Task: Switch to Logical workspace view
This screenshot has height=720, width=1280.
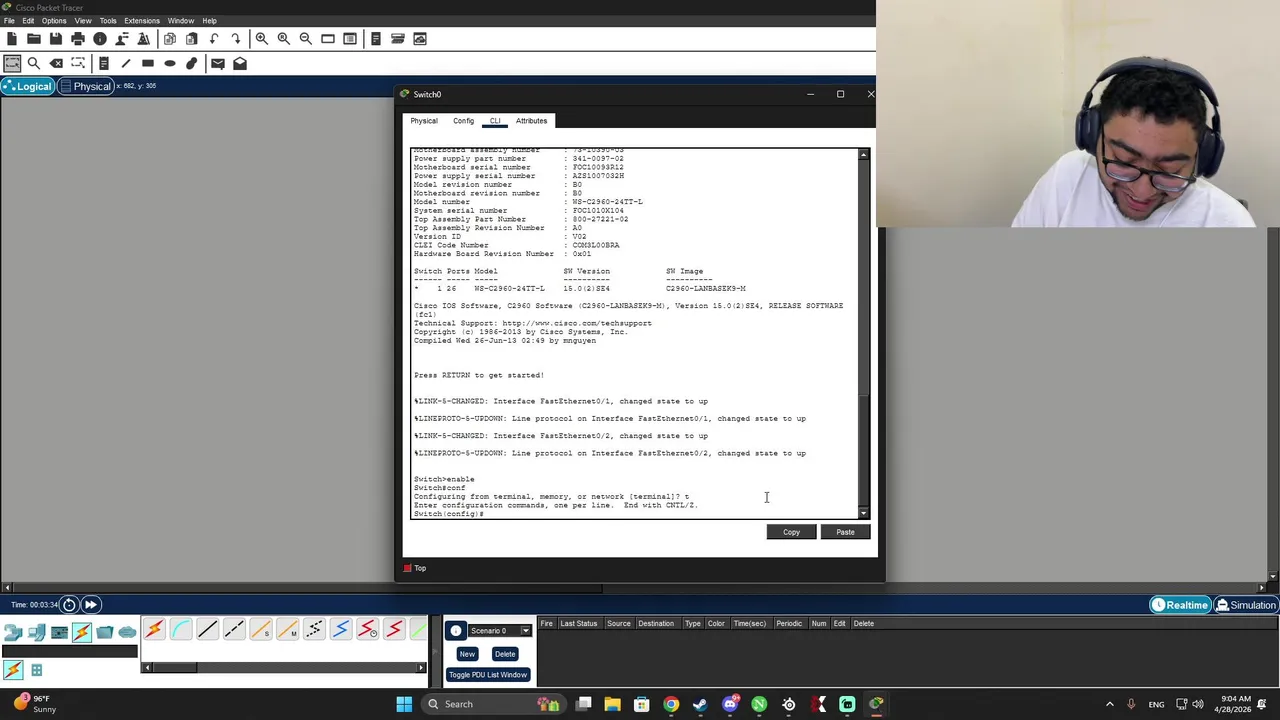Action: [27, 86]
